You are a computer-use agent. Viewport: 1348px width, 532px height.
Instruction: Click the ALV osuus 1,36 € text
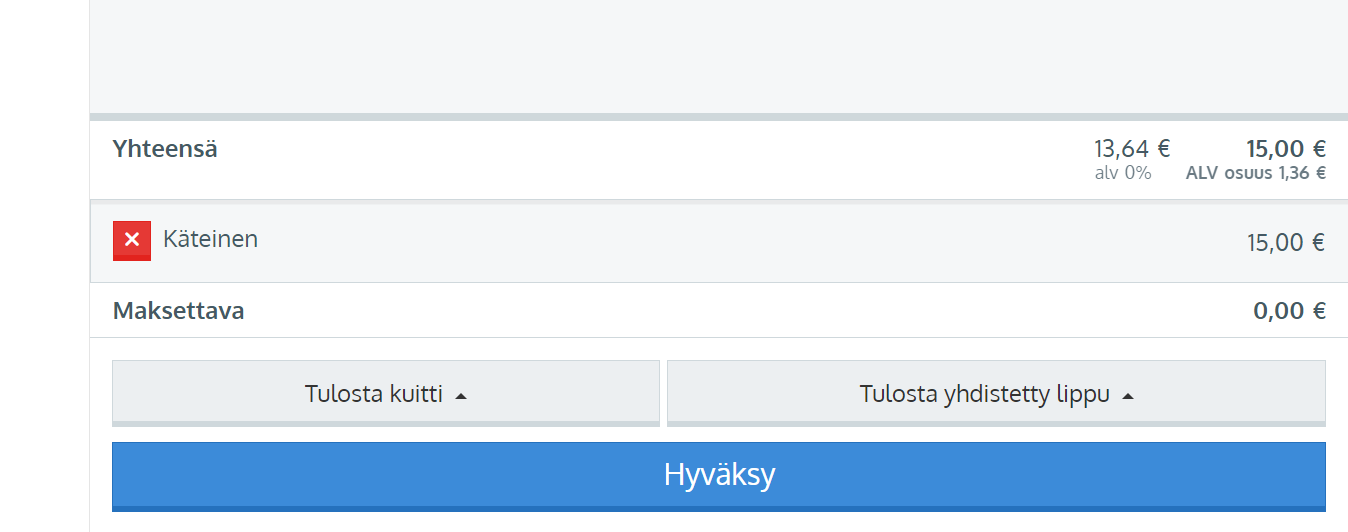tap(1256, 173)
